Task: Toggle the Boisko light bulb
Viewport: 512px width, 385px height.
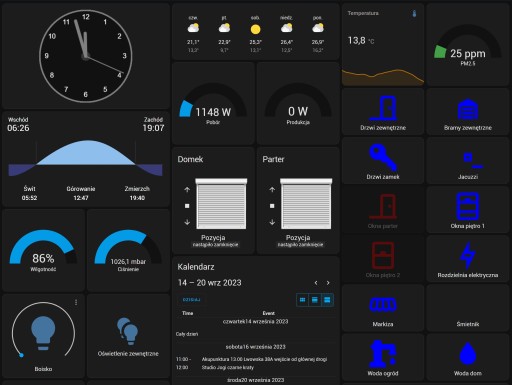Action: (x=43, y=333)
